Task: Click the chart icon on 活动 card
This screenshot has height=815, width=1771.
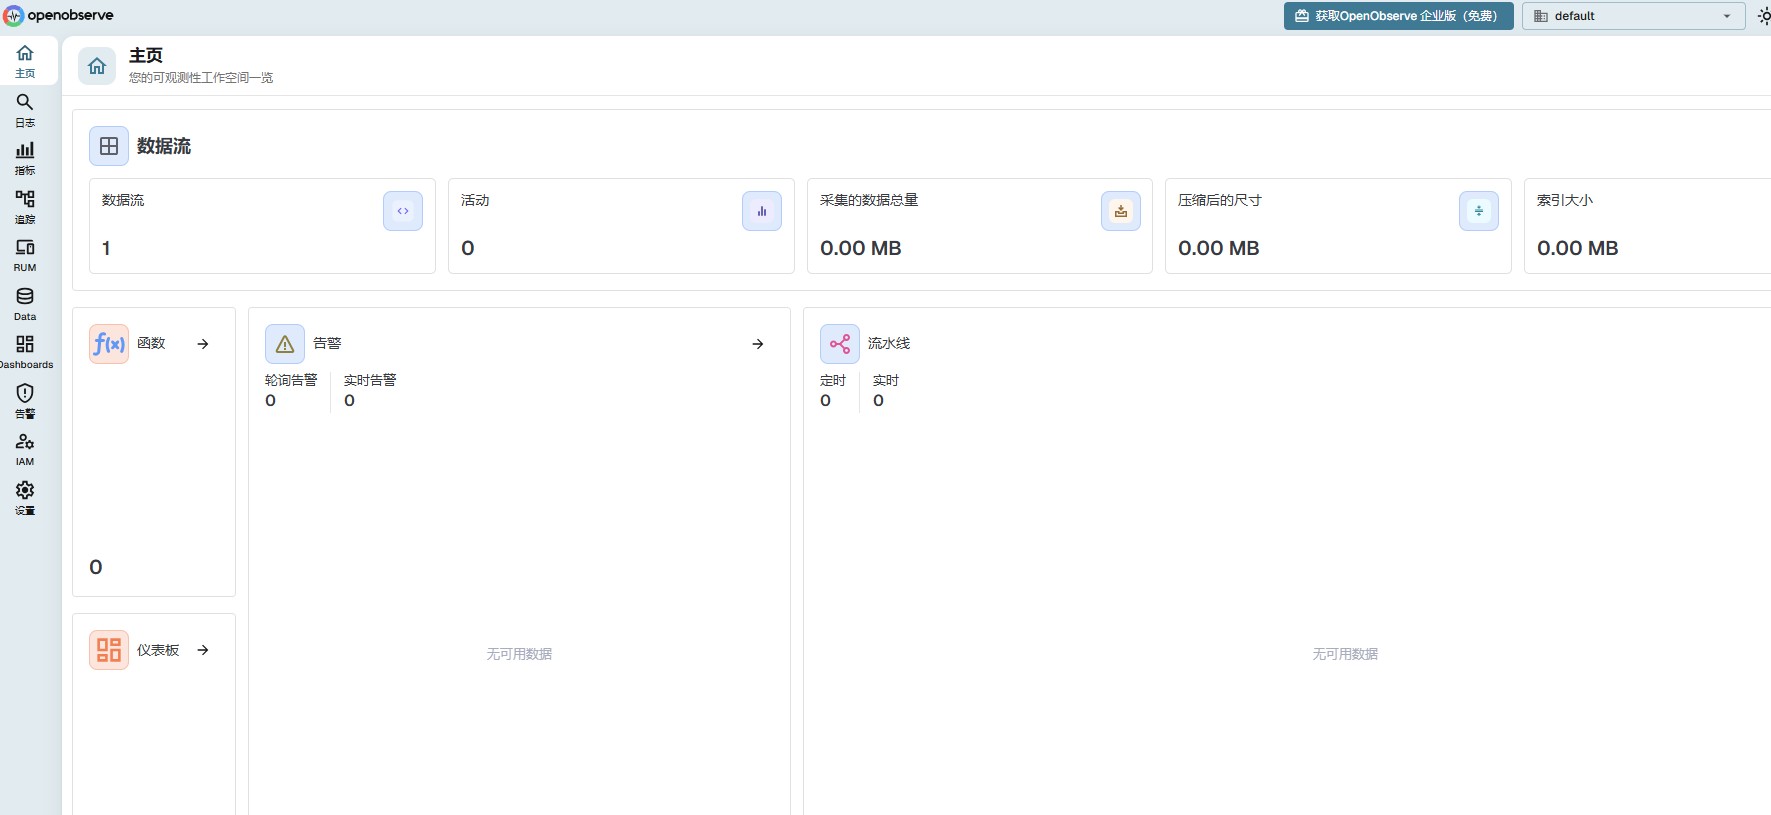Action: pyautogui.click(x=762, y=211)
